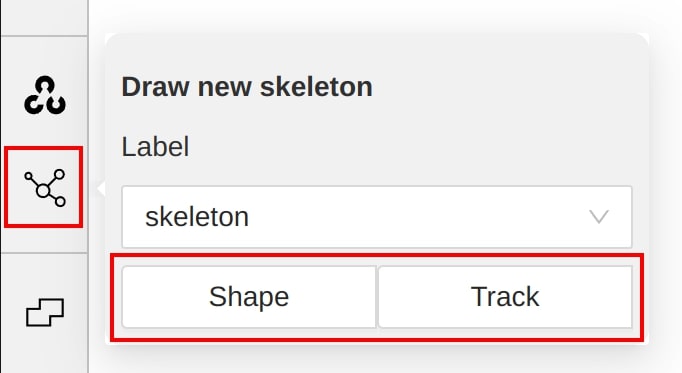The image size is (682, 373).
Task: Choose Shape mode for the new skeleton
Action: 249,296
